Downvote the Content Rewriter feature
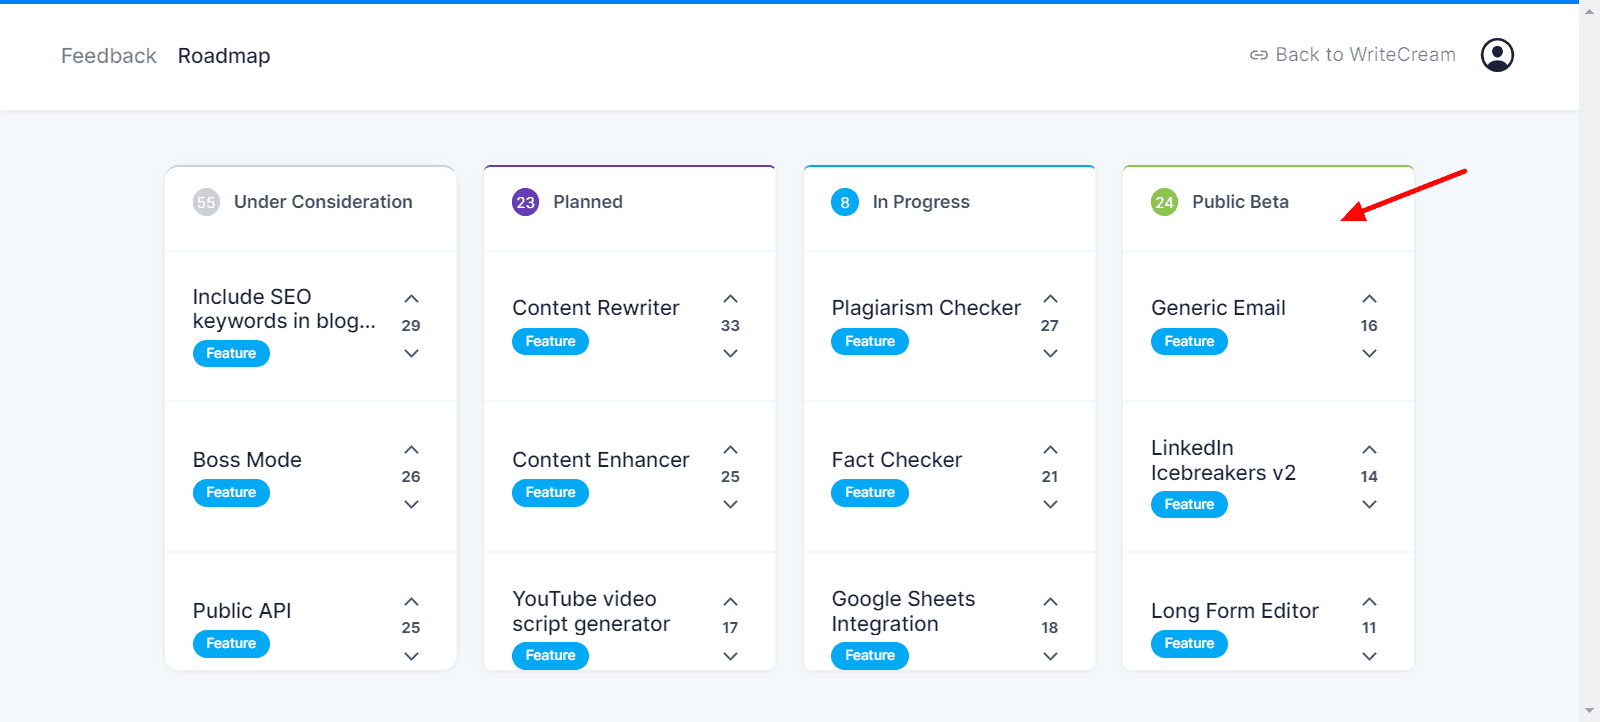The image size is (1600, 722). point(731,353)
